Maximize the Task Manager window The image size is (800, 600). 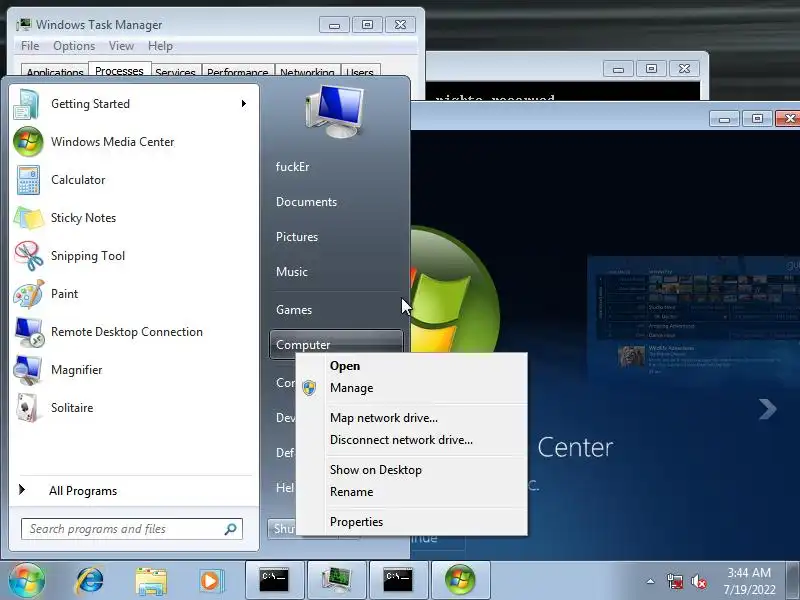click(367, 24)
